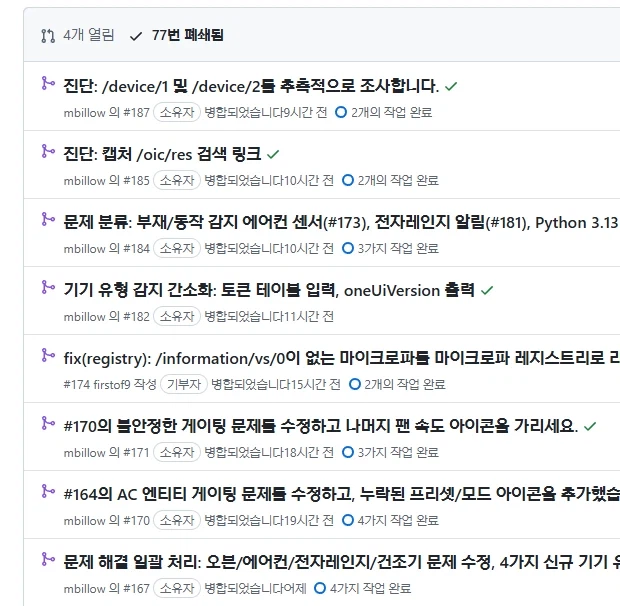Open pull request #170의 불안정한 게이팅 문제
The width and height of the screenshot is (620, 606).
pos(321,426)
